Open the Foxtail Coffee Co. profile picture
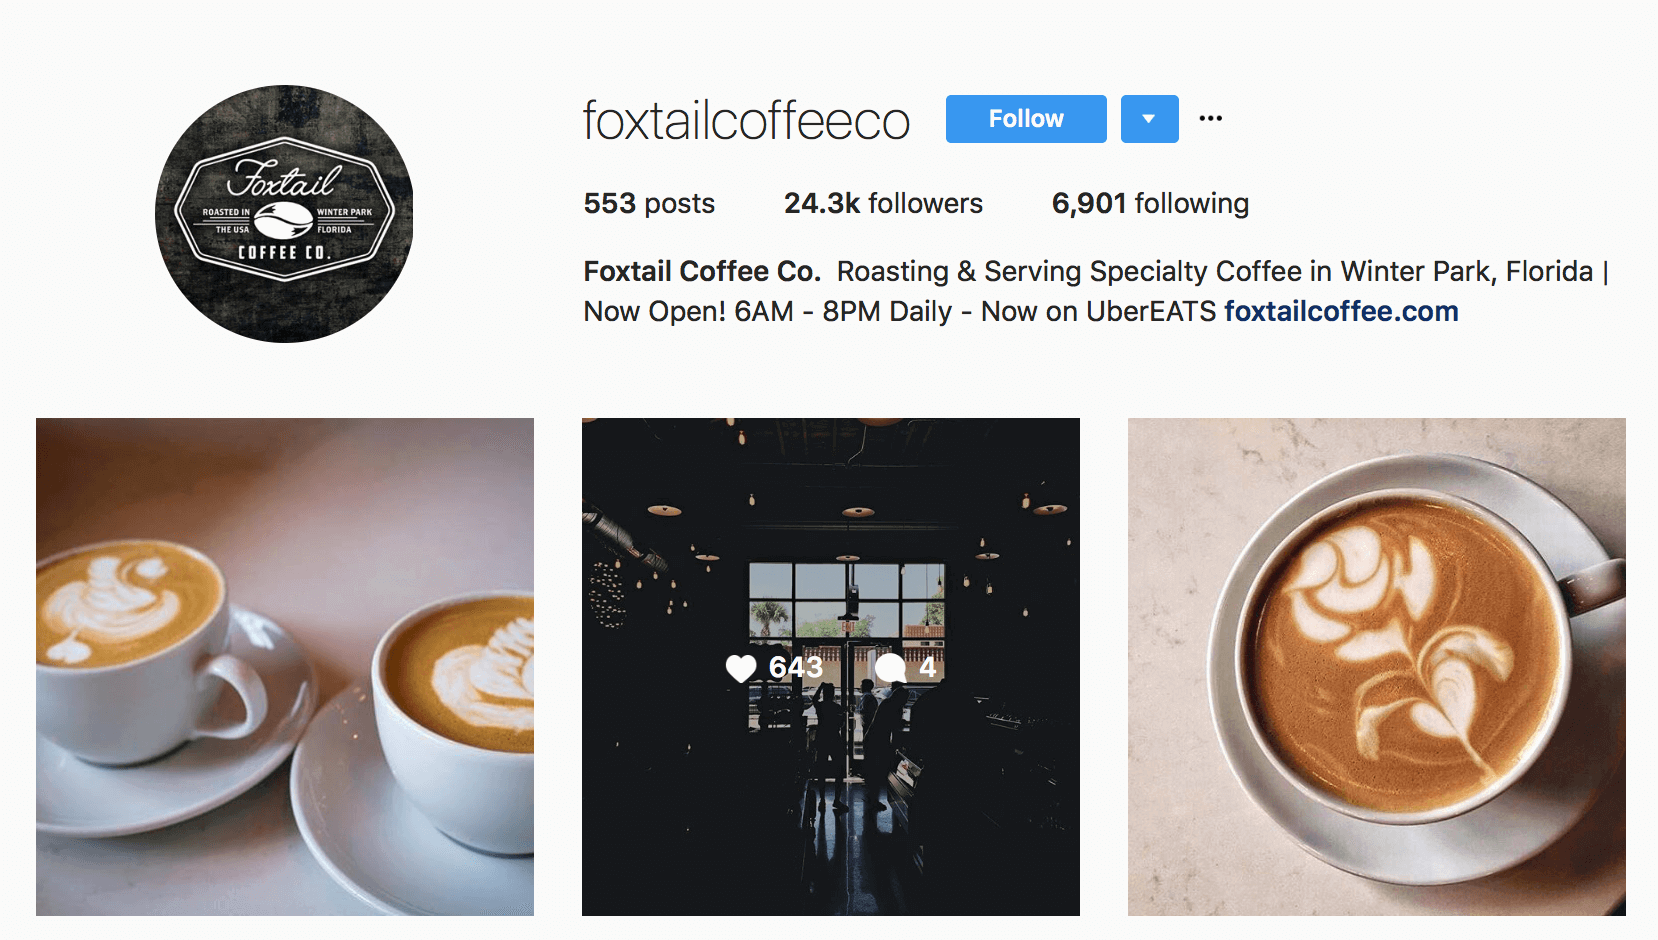The image size is (1658, 940). click(x=284, y=214)
